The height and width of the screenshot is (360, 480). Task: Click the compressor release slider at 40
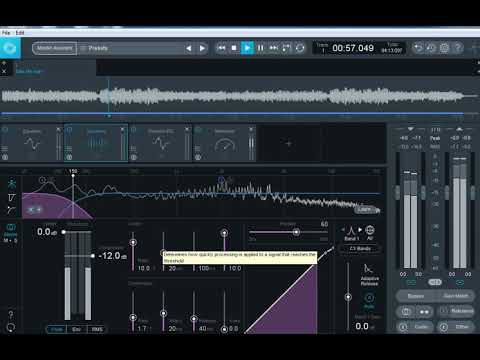click(x=194, y=319)
